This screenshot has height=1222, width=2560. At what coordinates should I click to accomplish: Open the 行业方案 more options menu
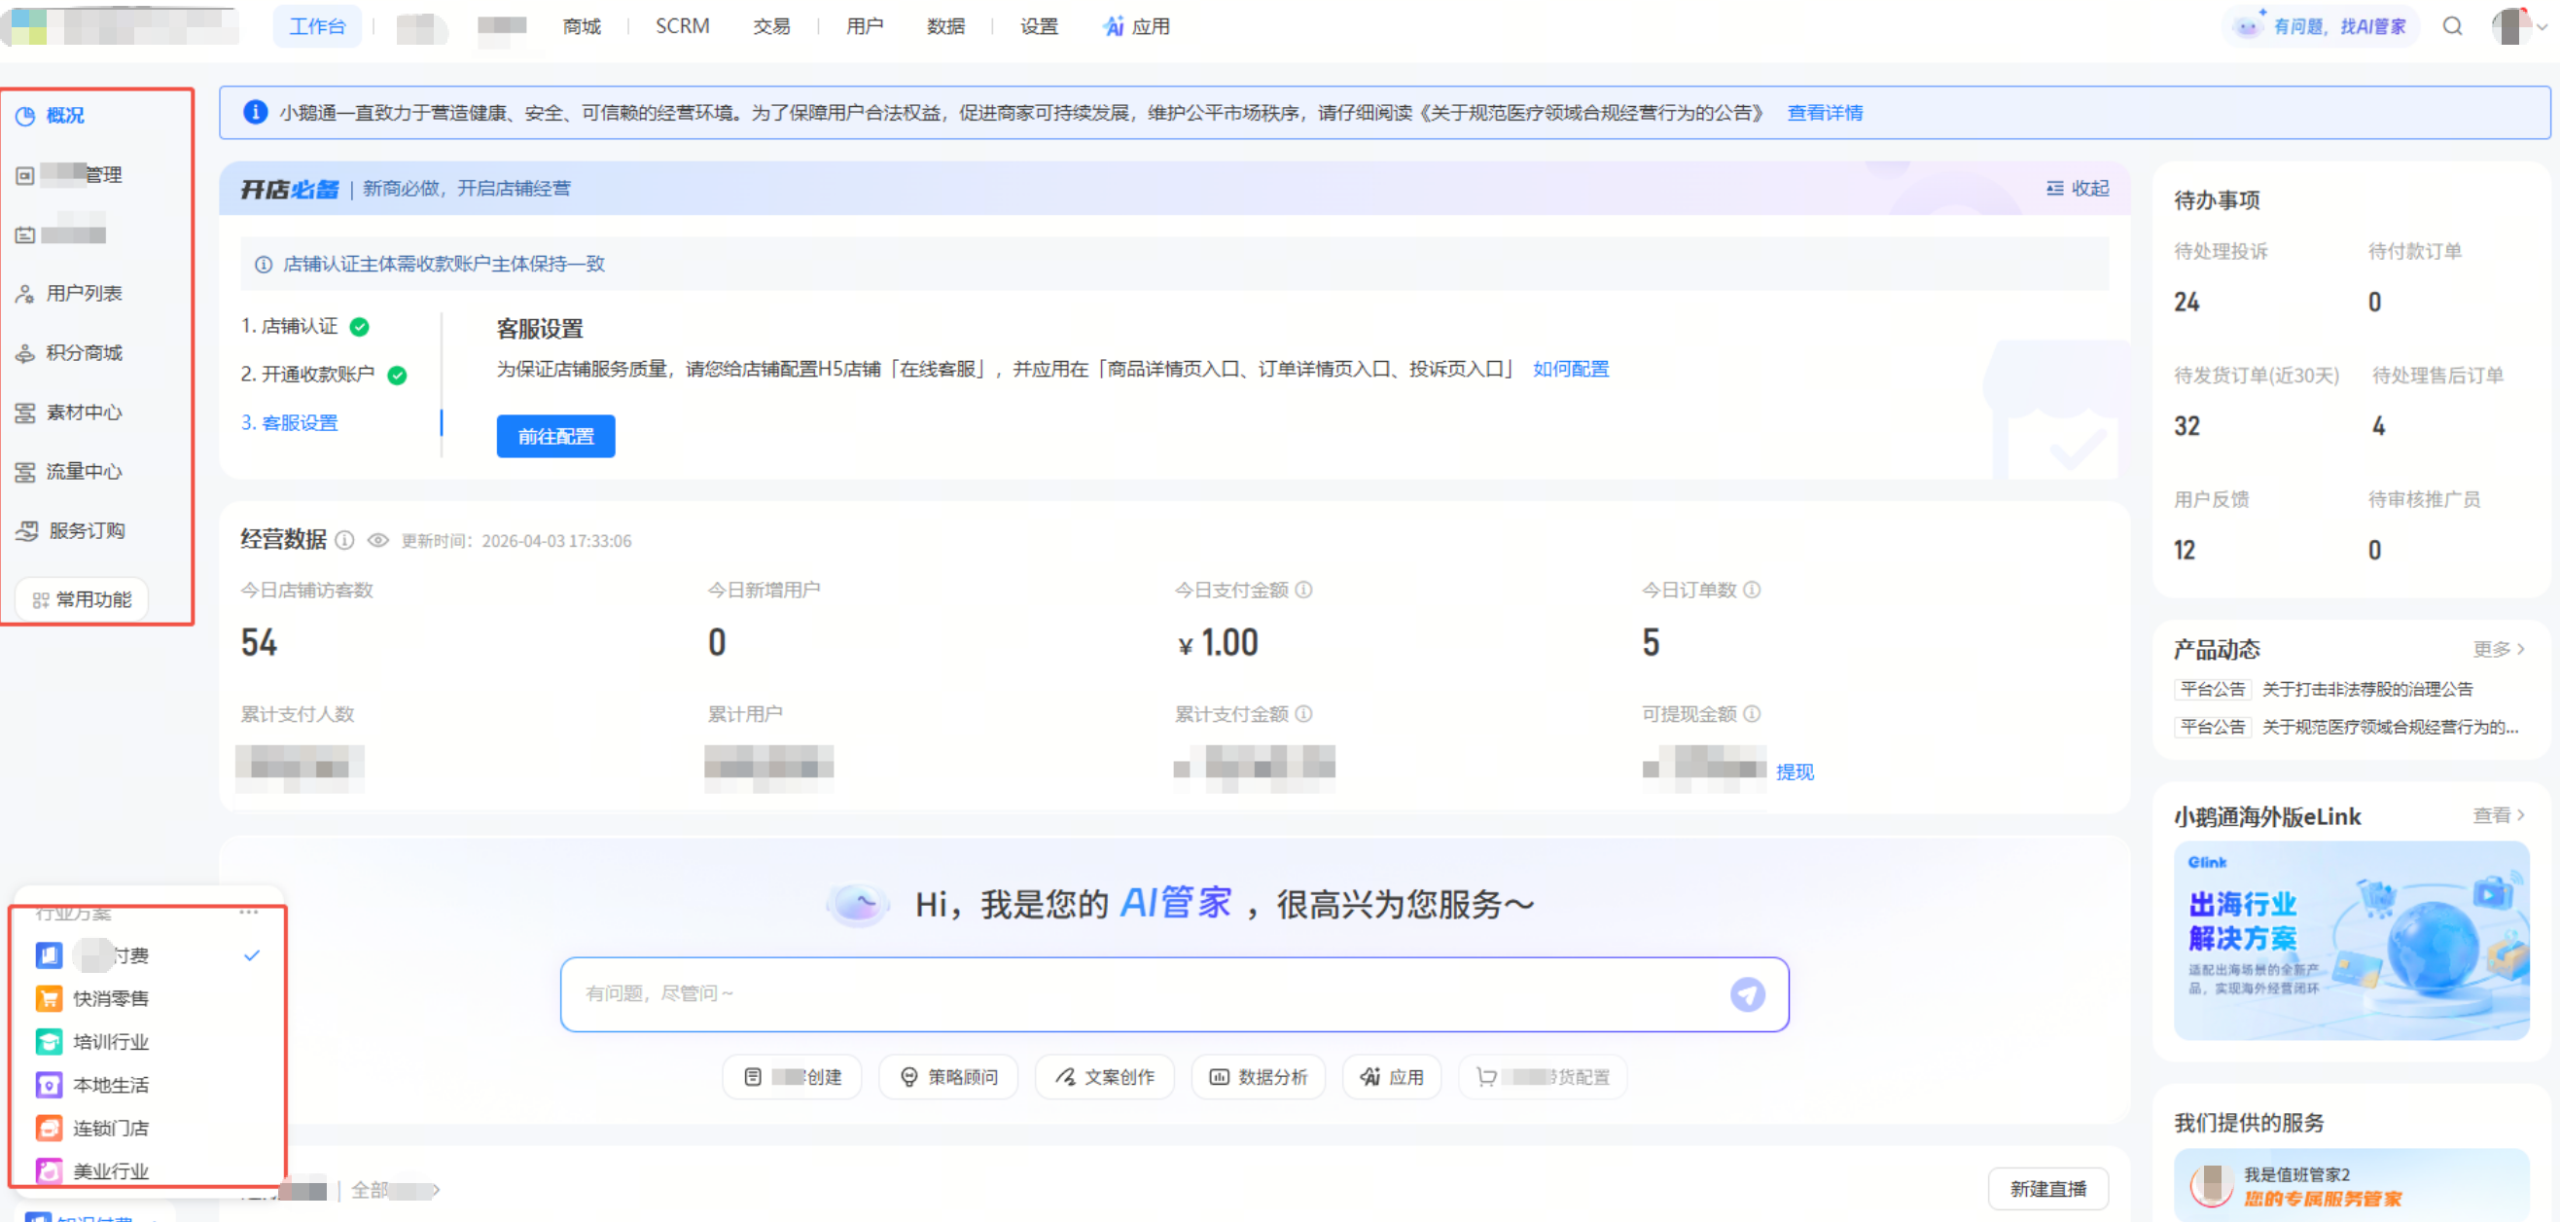point(249,911)
